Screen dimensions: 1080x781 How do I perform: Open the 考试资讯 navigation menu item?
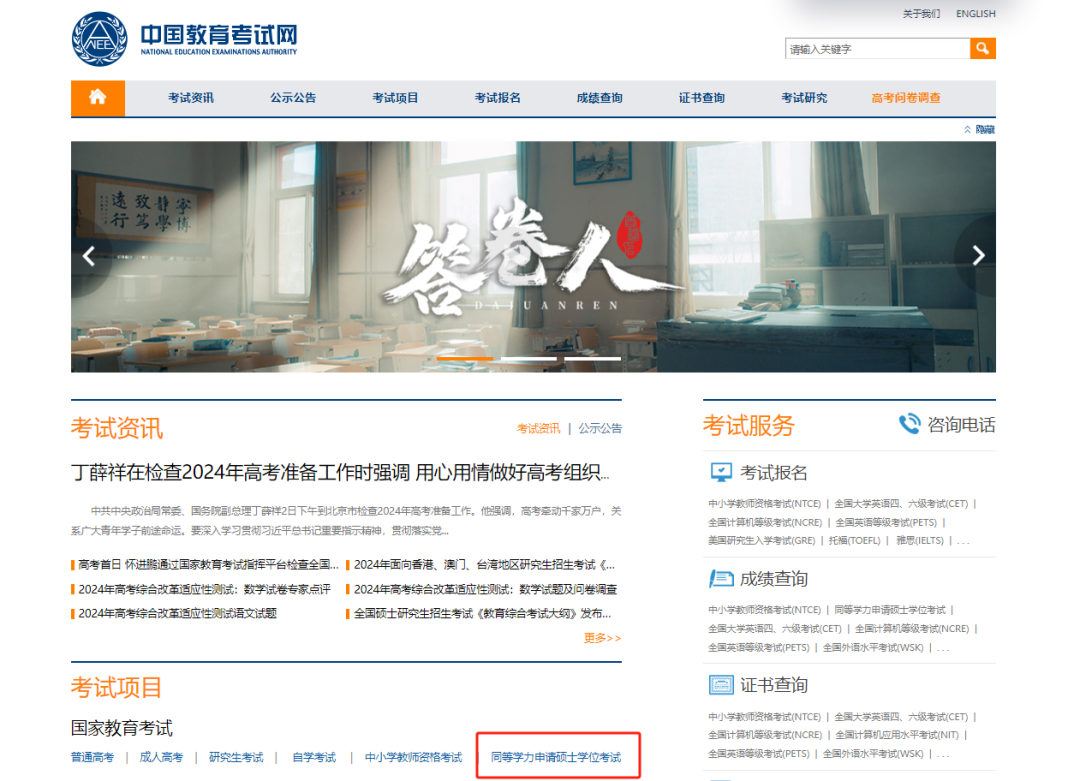tap(191, 98)
